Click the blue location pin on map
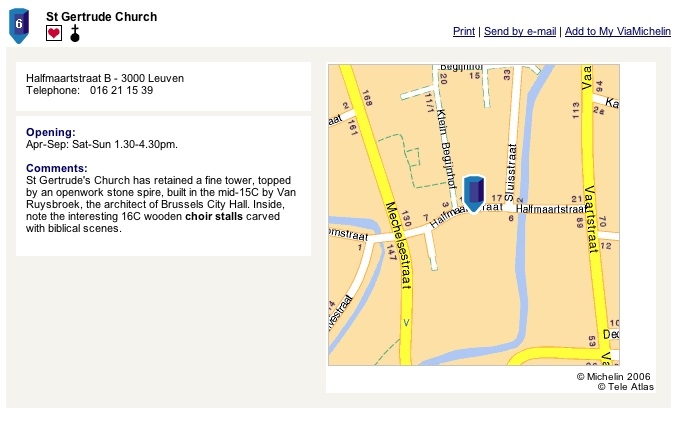The width and height of the screenshot is (677, 421). point(474,194)
